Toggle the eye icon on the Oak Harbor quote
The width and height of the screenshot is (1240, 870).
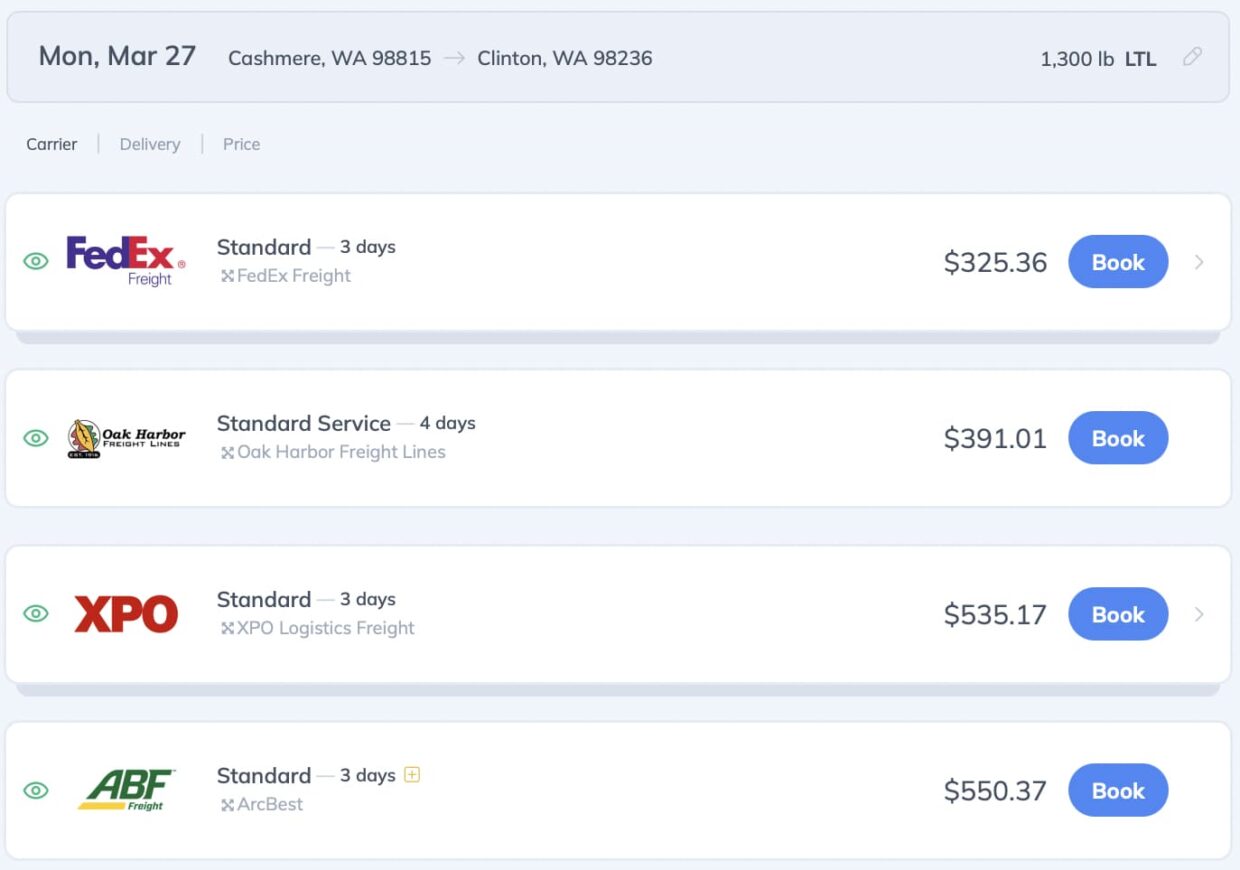[x=36, y=437]
